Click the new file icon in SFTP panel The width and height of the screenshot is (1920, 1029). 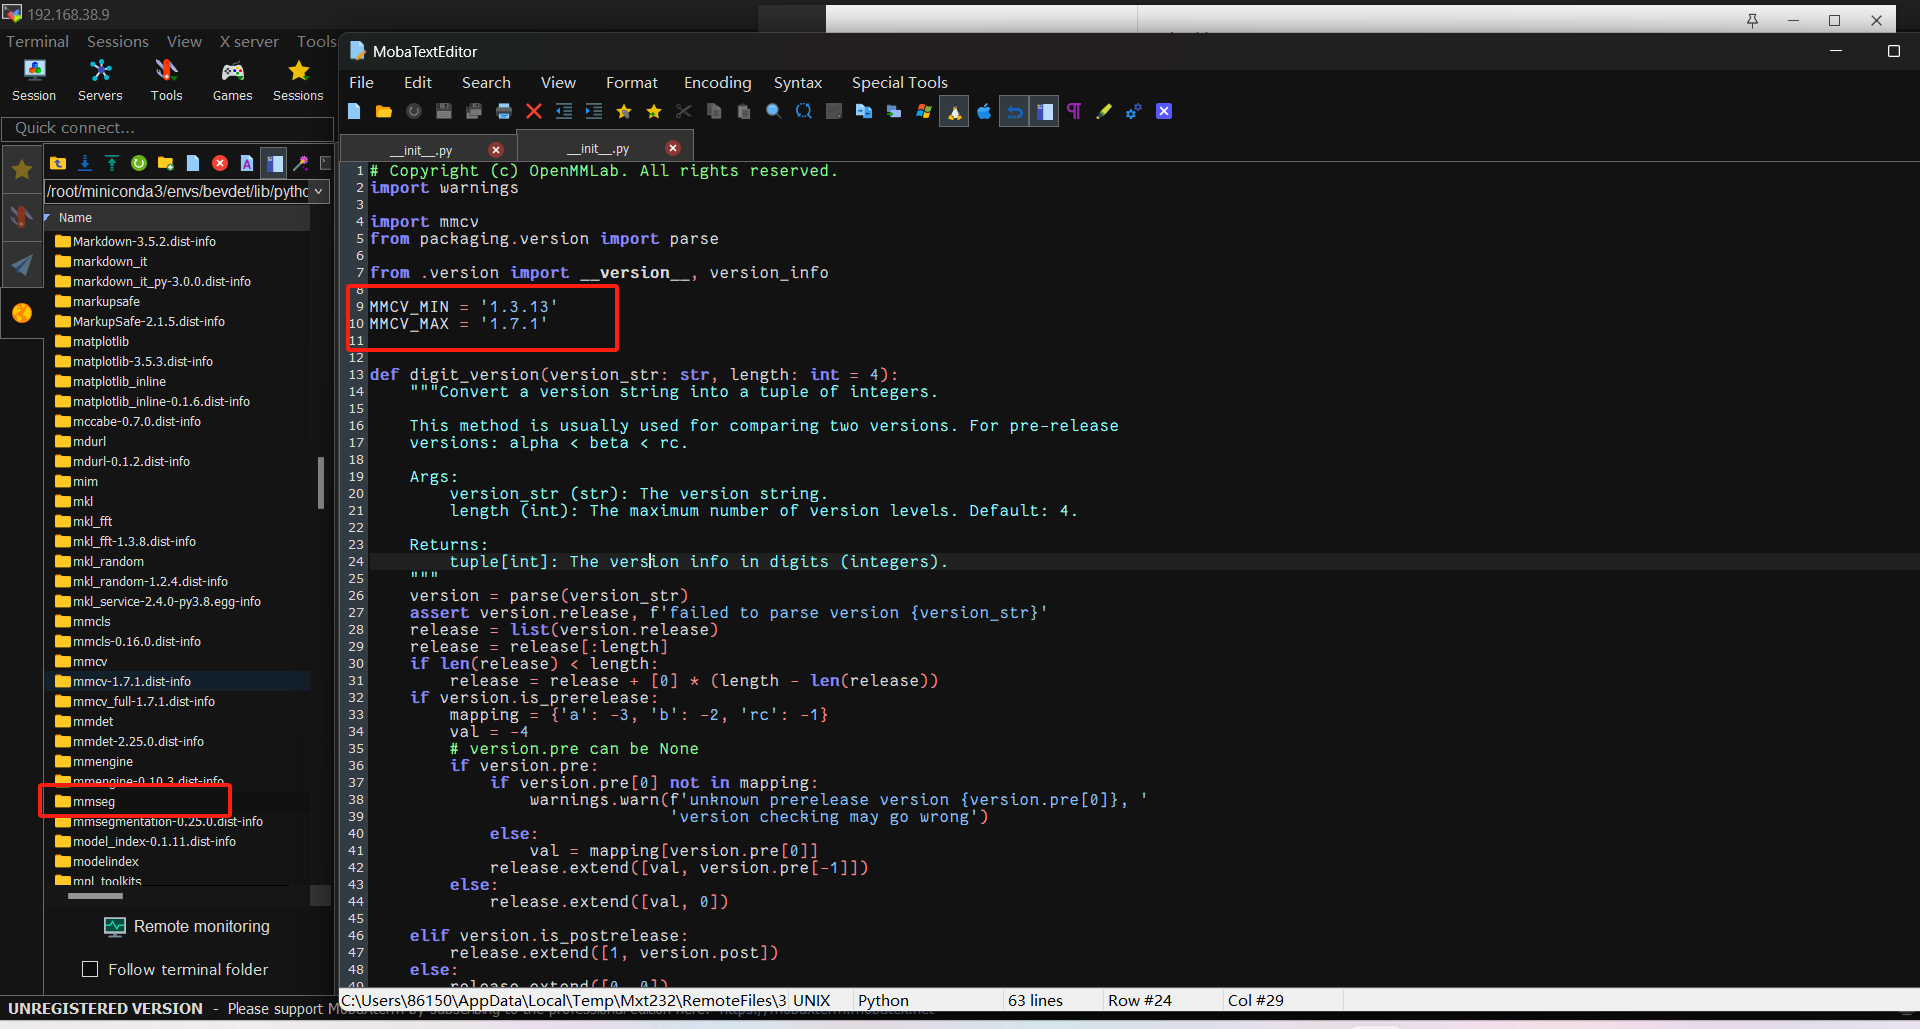[193, 163]
